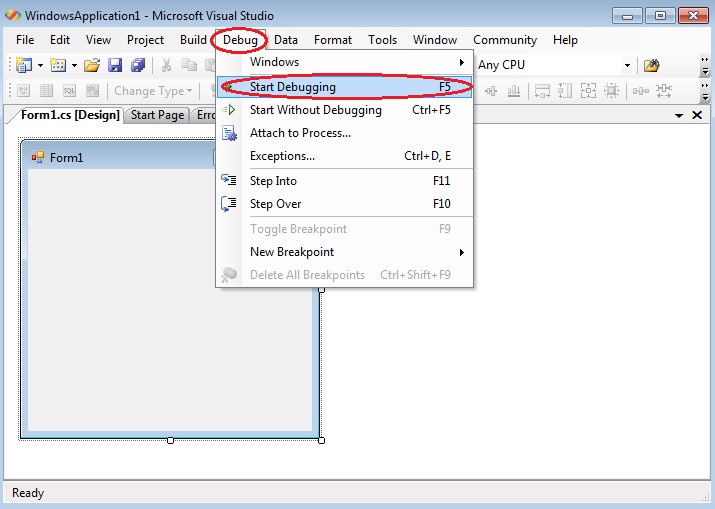
Task: Minimize the Visual Studio window
Action: click(627, 16)
